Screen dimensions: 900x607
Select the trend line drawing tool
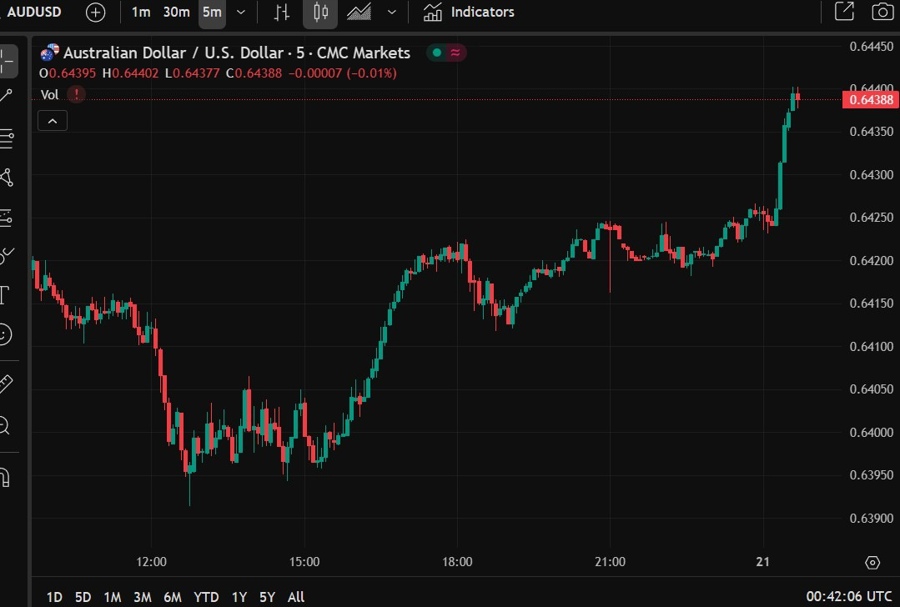(x=6, y=96)
